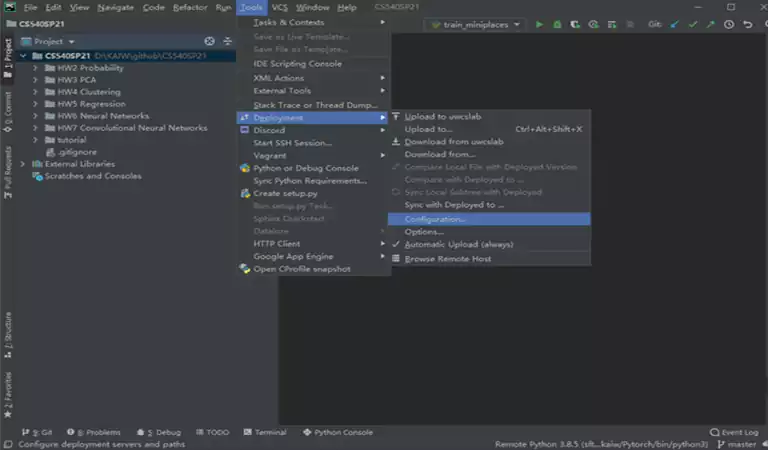Collapse the CS540SP21 root folder
The image size is (768, 450).
(23, 56)
